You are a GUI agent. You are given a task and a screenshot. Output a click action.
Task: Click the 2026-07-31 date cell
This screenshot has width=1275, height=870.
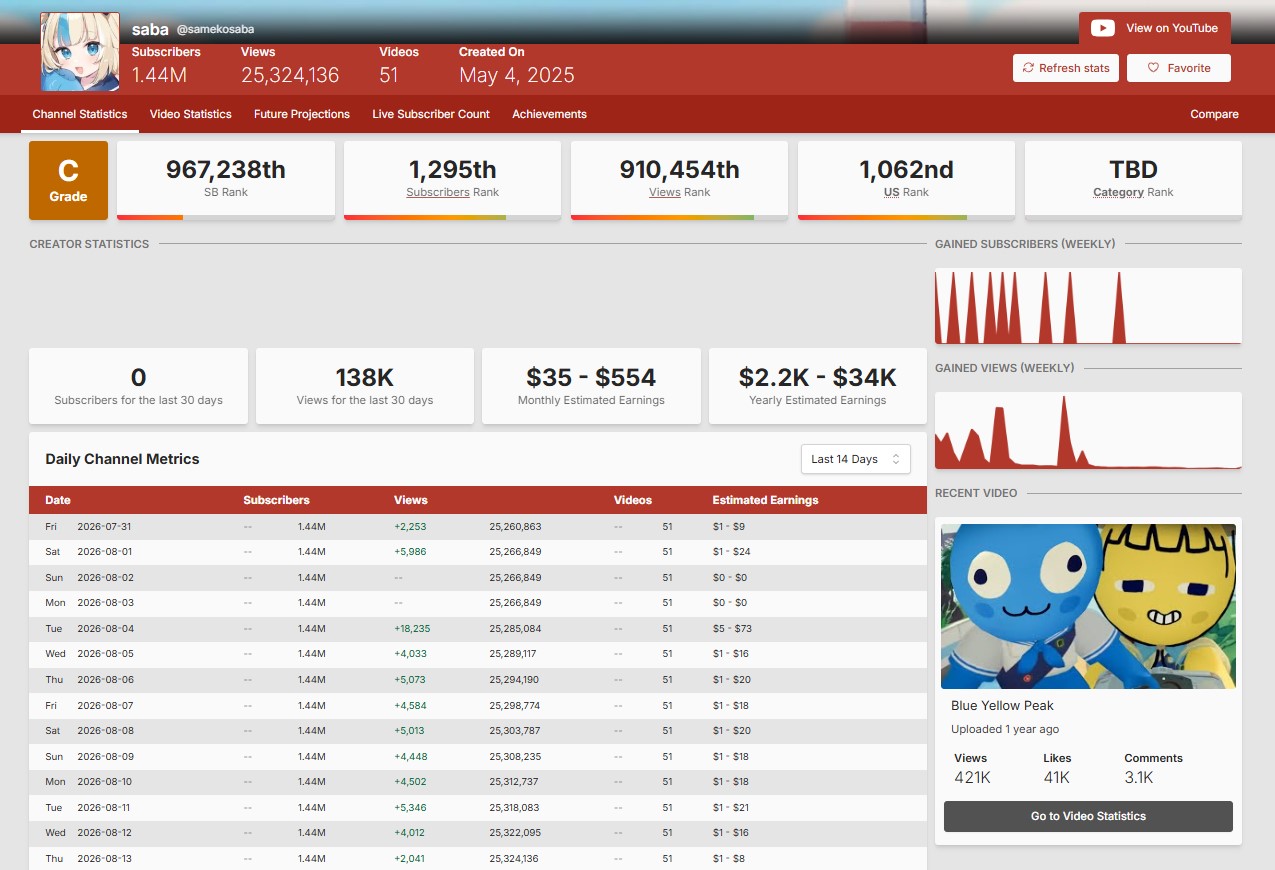coord(104,527)
